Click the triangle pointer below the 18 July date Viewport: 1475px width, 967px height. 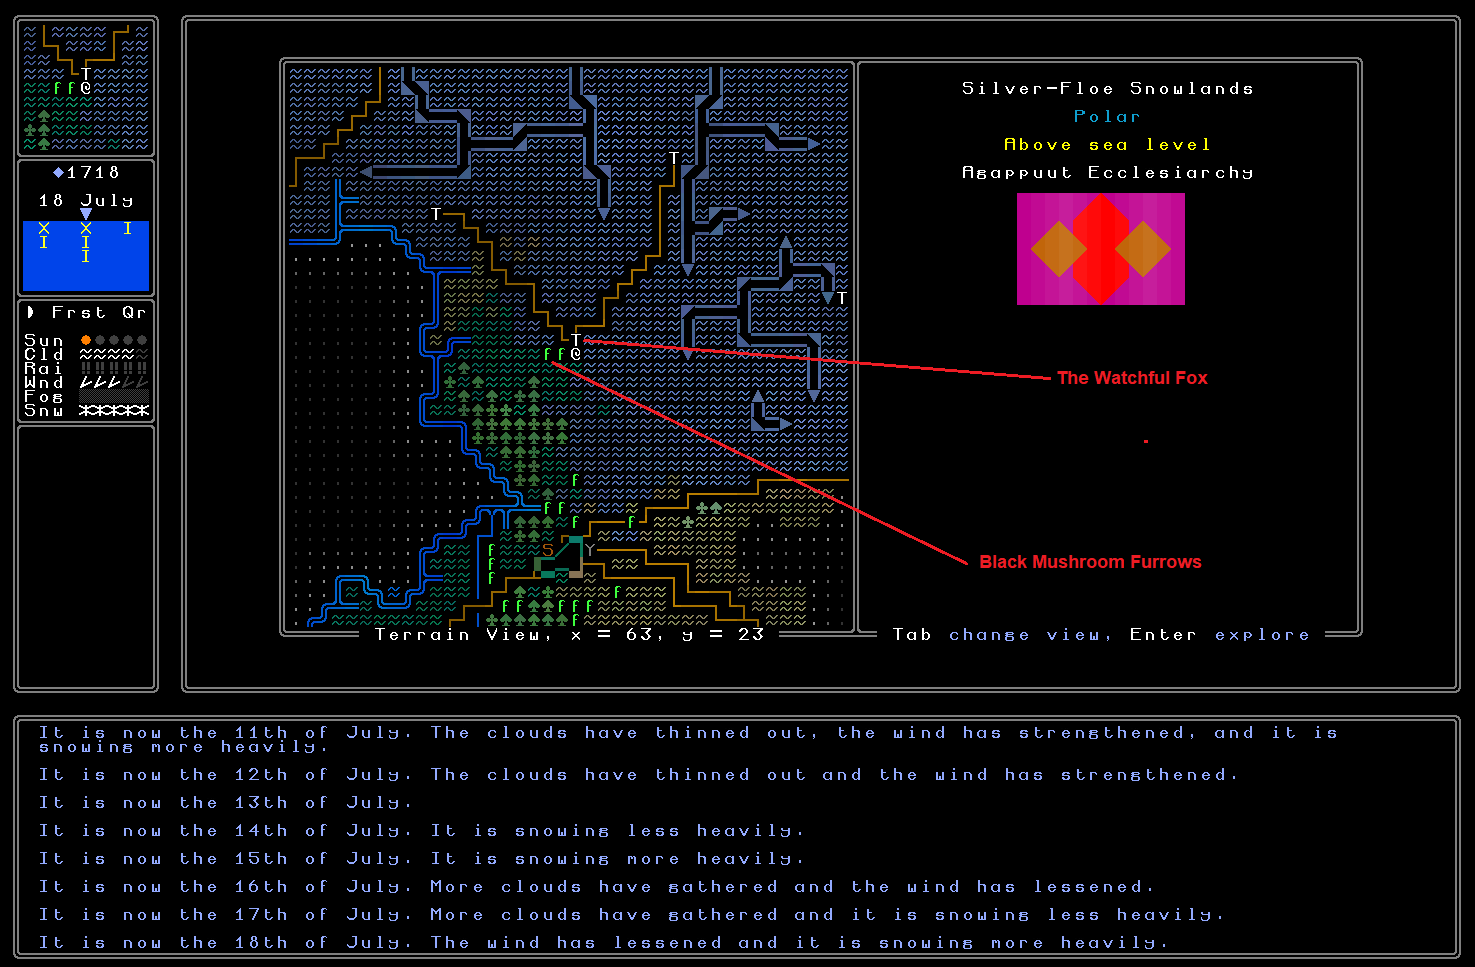(86, 214)
